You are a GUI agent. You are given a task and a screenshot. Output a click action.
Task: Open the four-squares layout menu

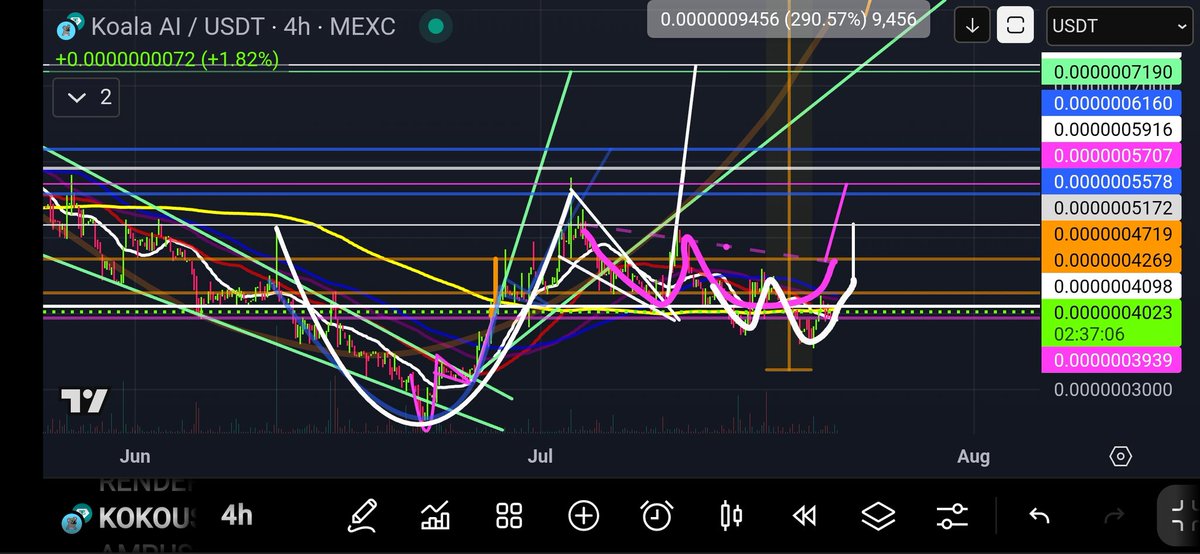[x=510, y=516]
